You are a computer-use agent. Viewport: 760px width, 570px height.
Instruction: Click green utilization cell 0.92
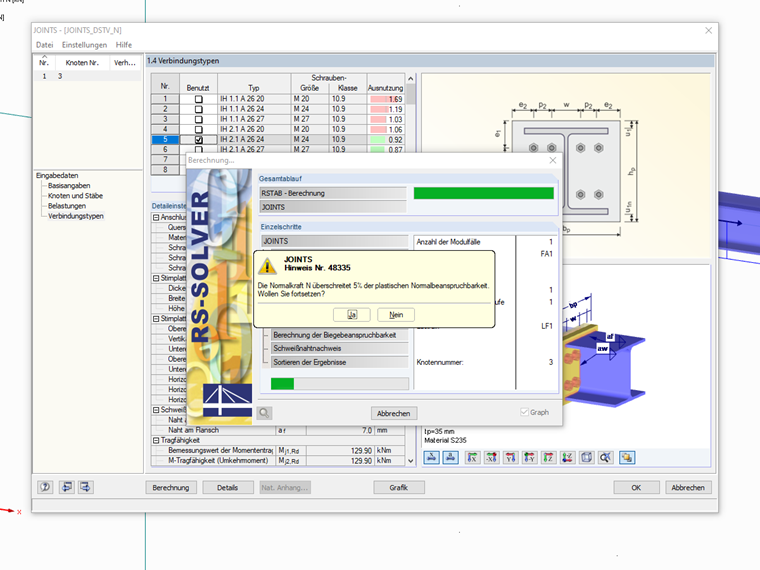click(x=386, y=140)
